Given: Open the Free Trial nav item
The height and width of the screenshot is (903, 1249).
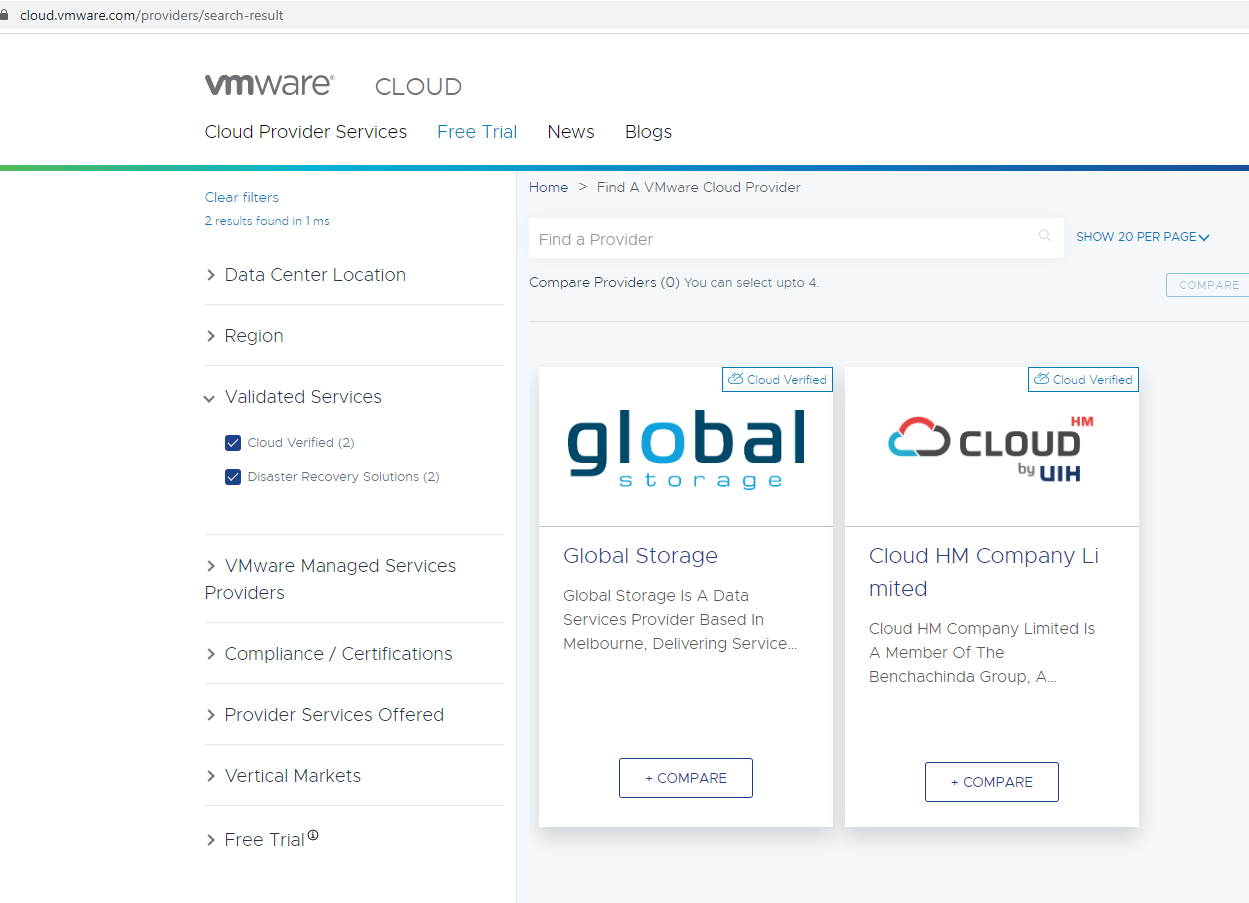Looking at the screenshot, I should (x=477, y=132).
